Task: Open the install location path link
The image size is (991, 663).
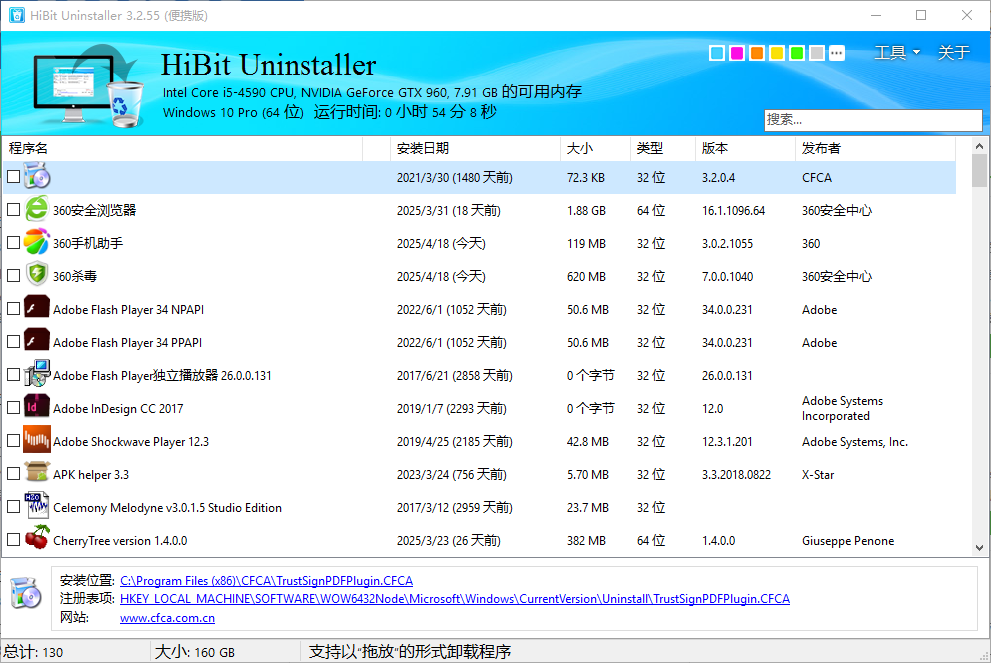Action: click(266, 580)
